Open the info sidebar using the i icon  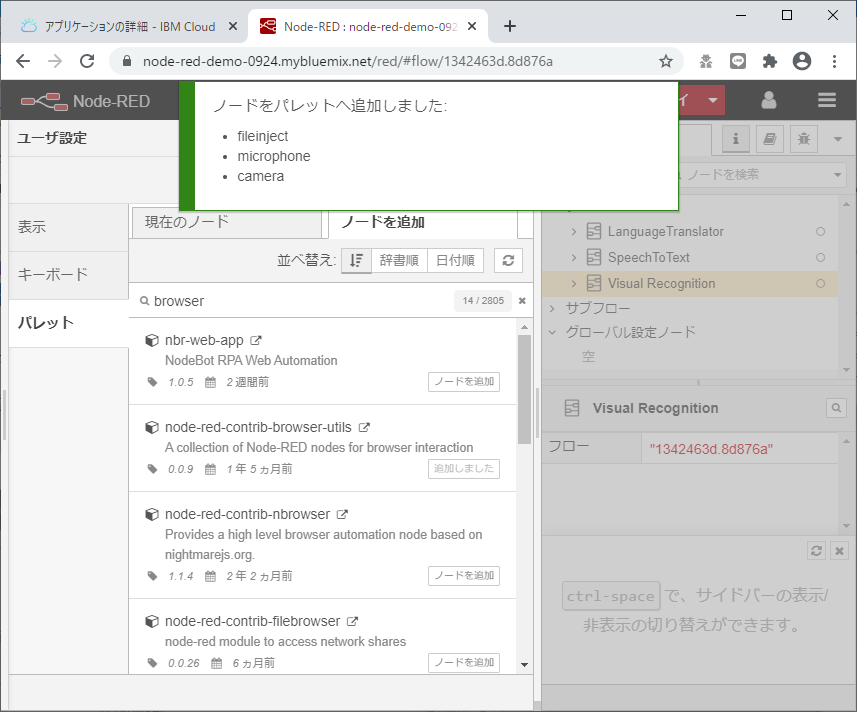click(735, 140)
